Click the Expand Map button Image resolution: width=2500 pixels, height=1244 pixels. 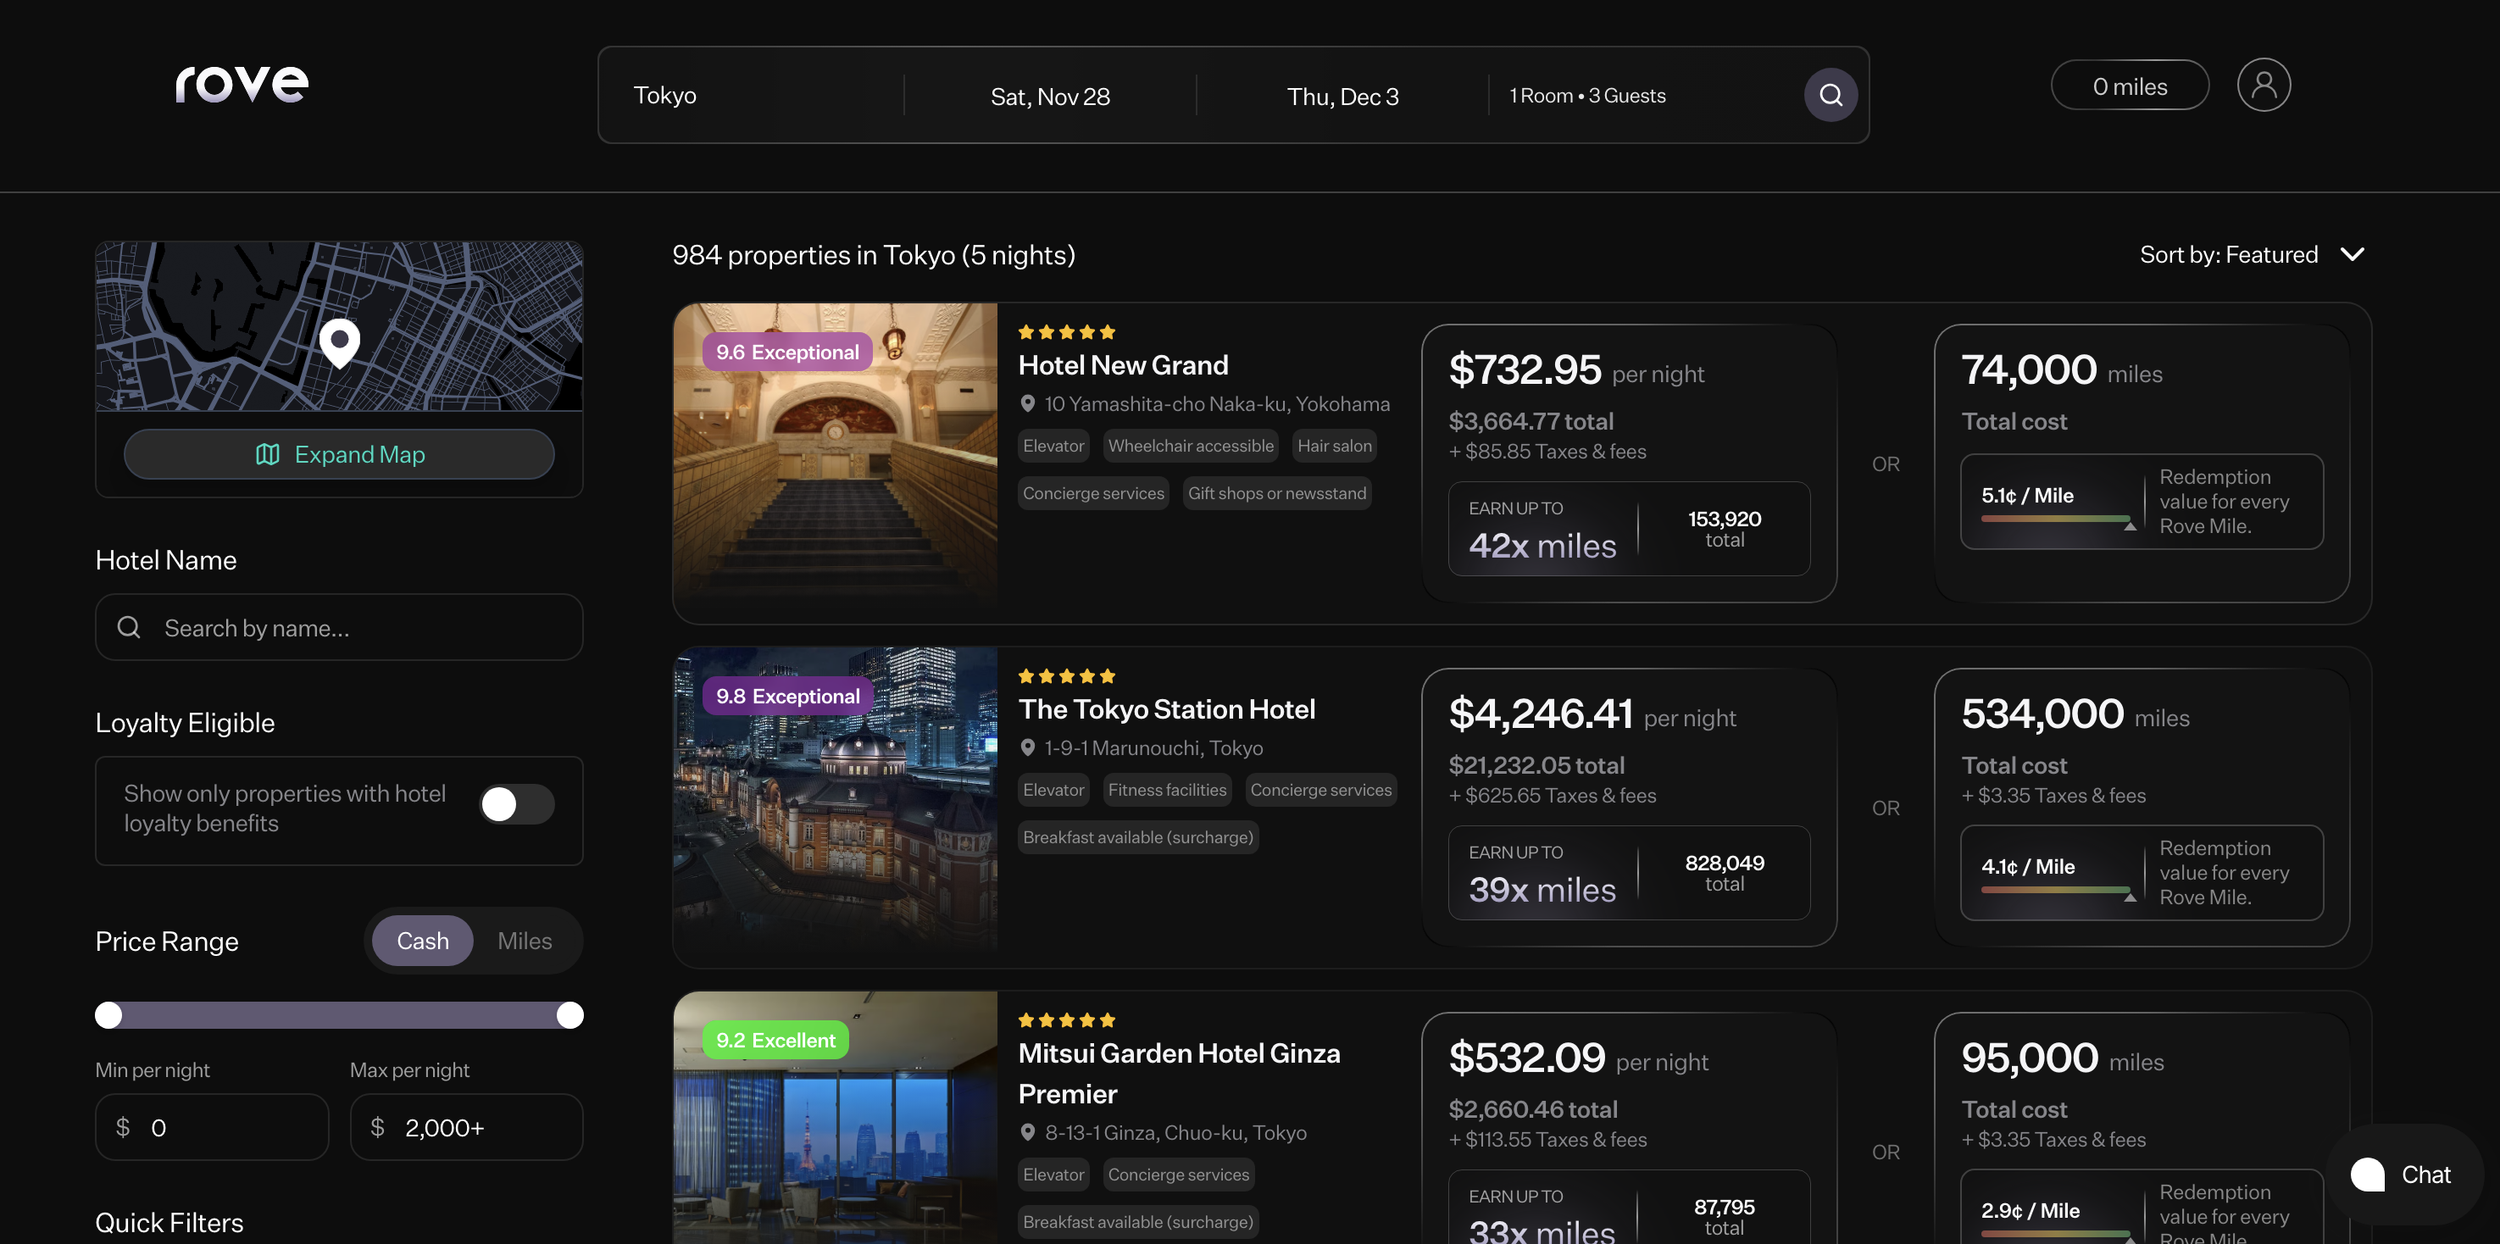[x=339, y=455]
